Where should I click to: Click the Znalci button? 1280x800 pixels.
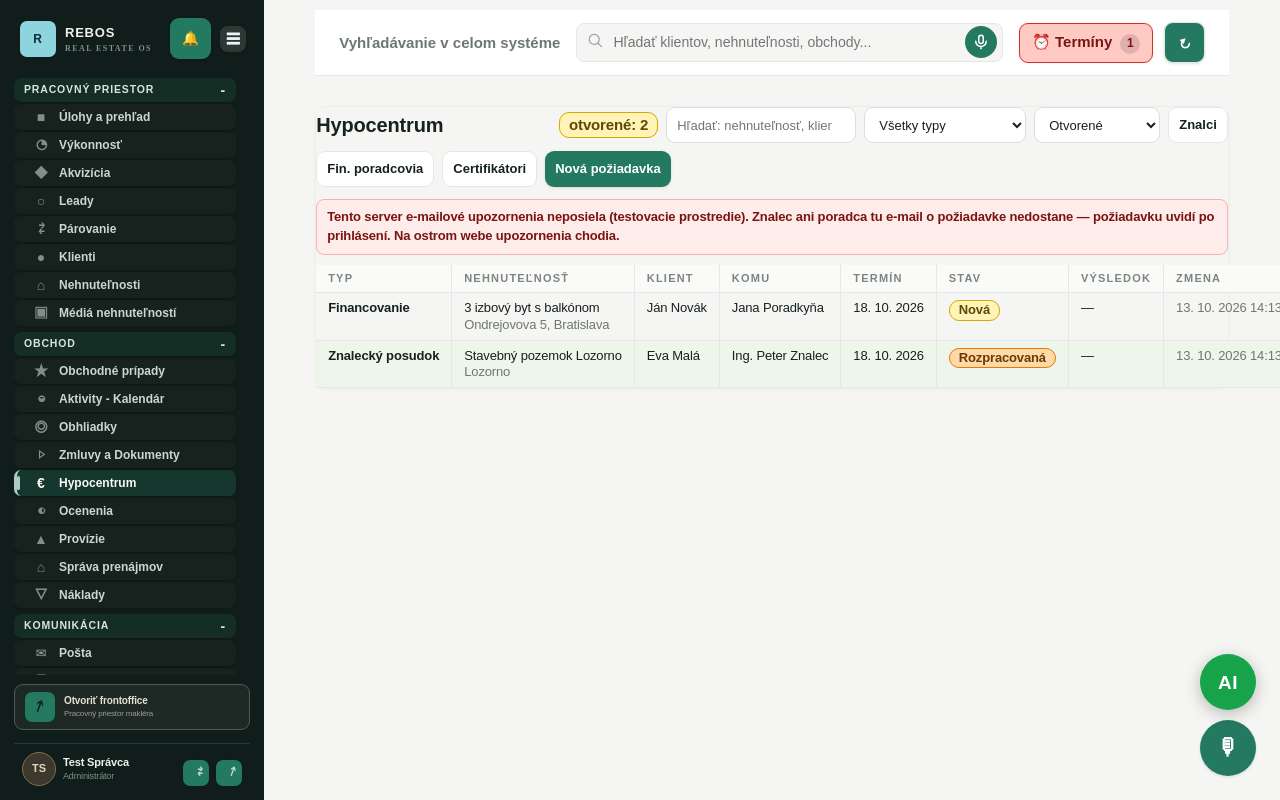click(1198, 125)
